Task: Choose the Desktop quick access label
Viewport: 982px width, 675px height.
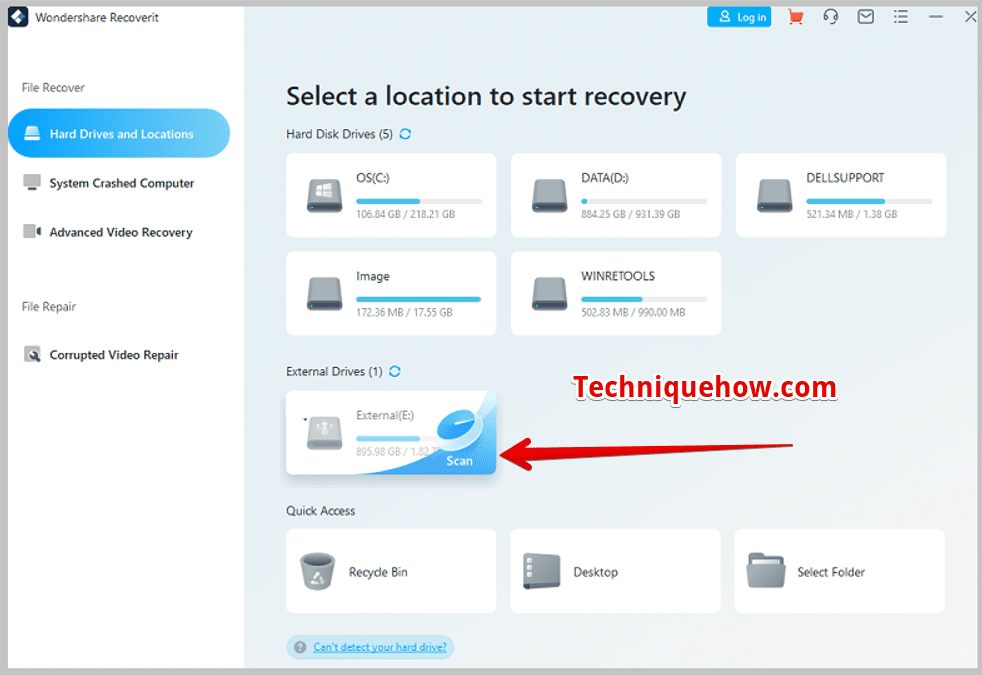Action: click(x=596, y=572)
